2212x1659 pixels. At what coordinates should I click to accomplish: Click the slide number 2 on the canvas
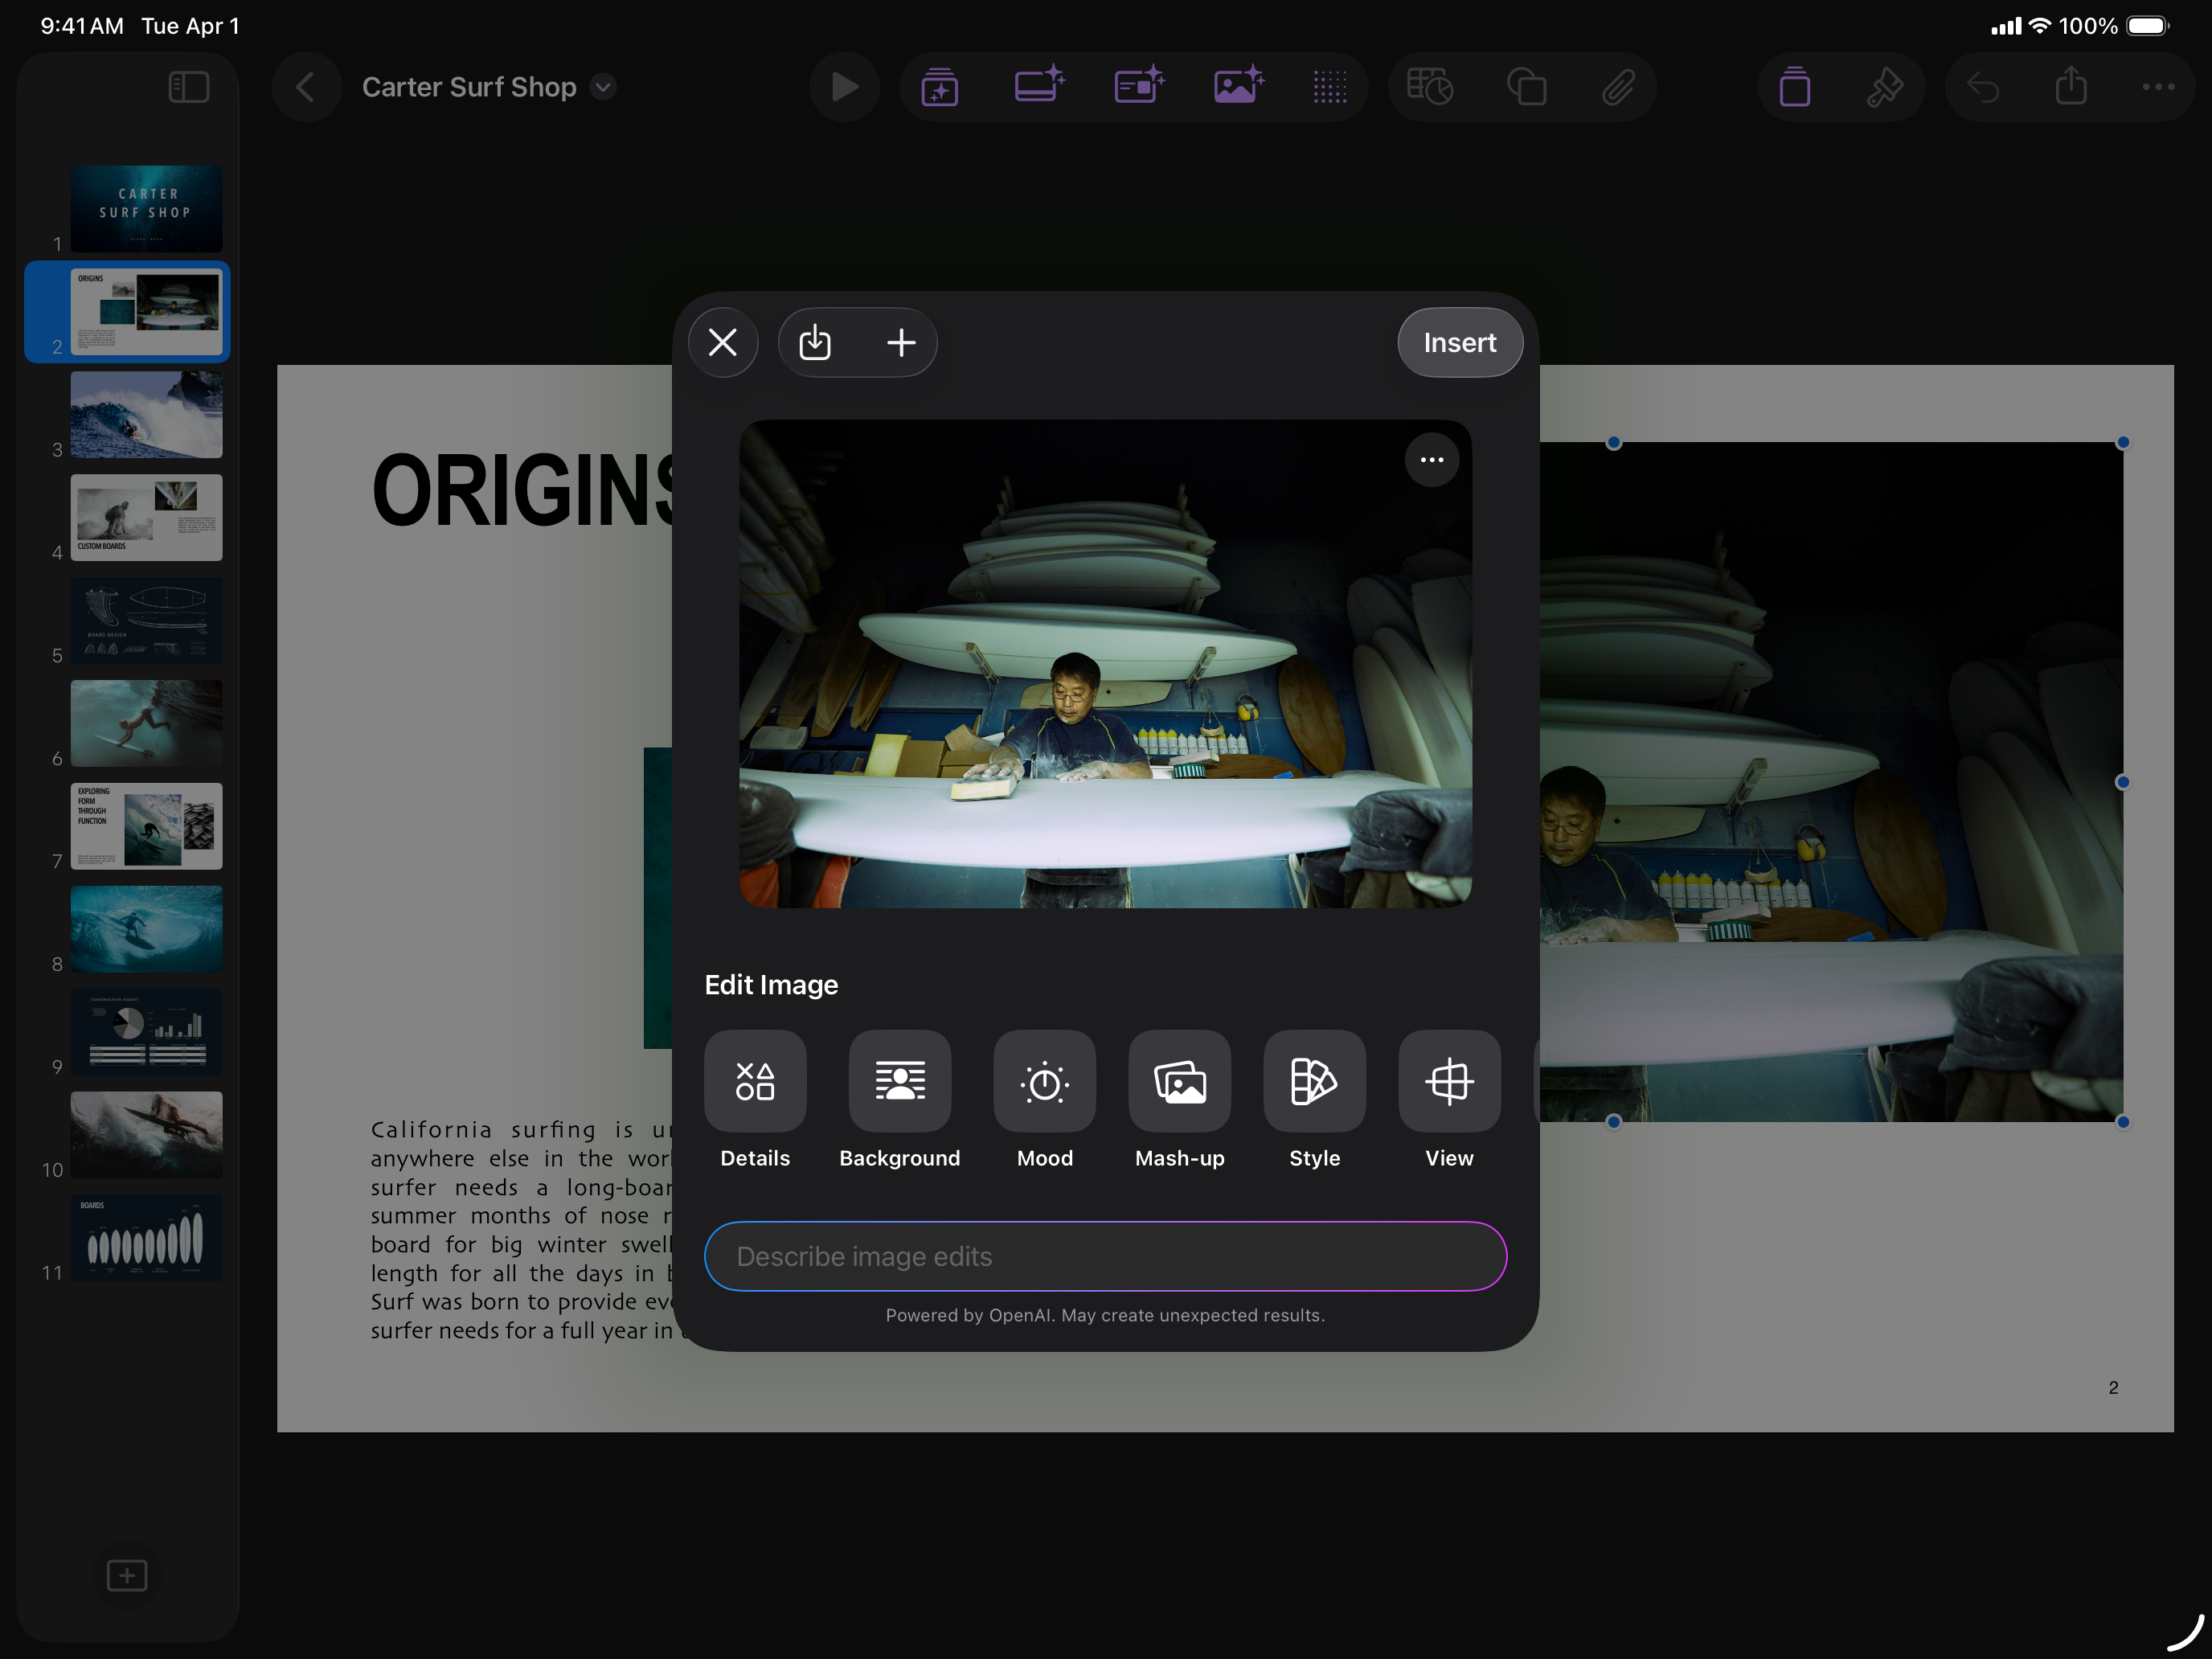tap(2113, 1387)
